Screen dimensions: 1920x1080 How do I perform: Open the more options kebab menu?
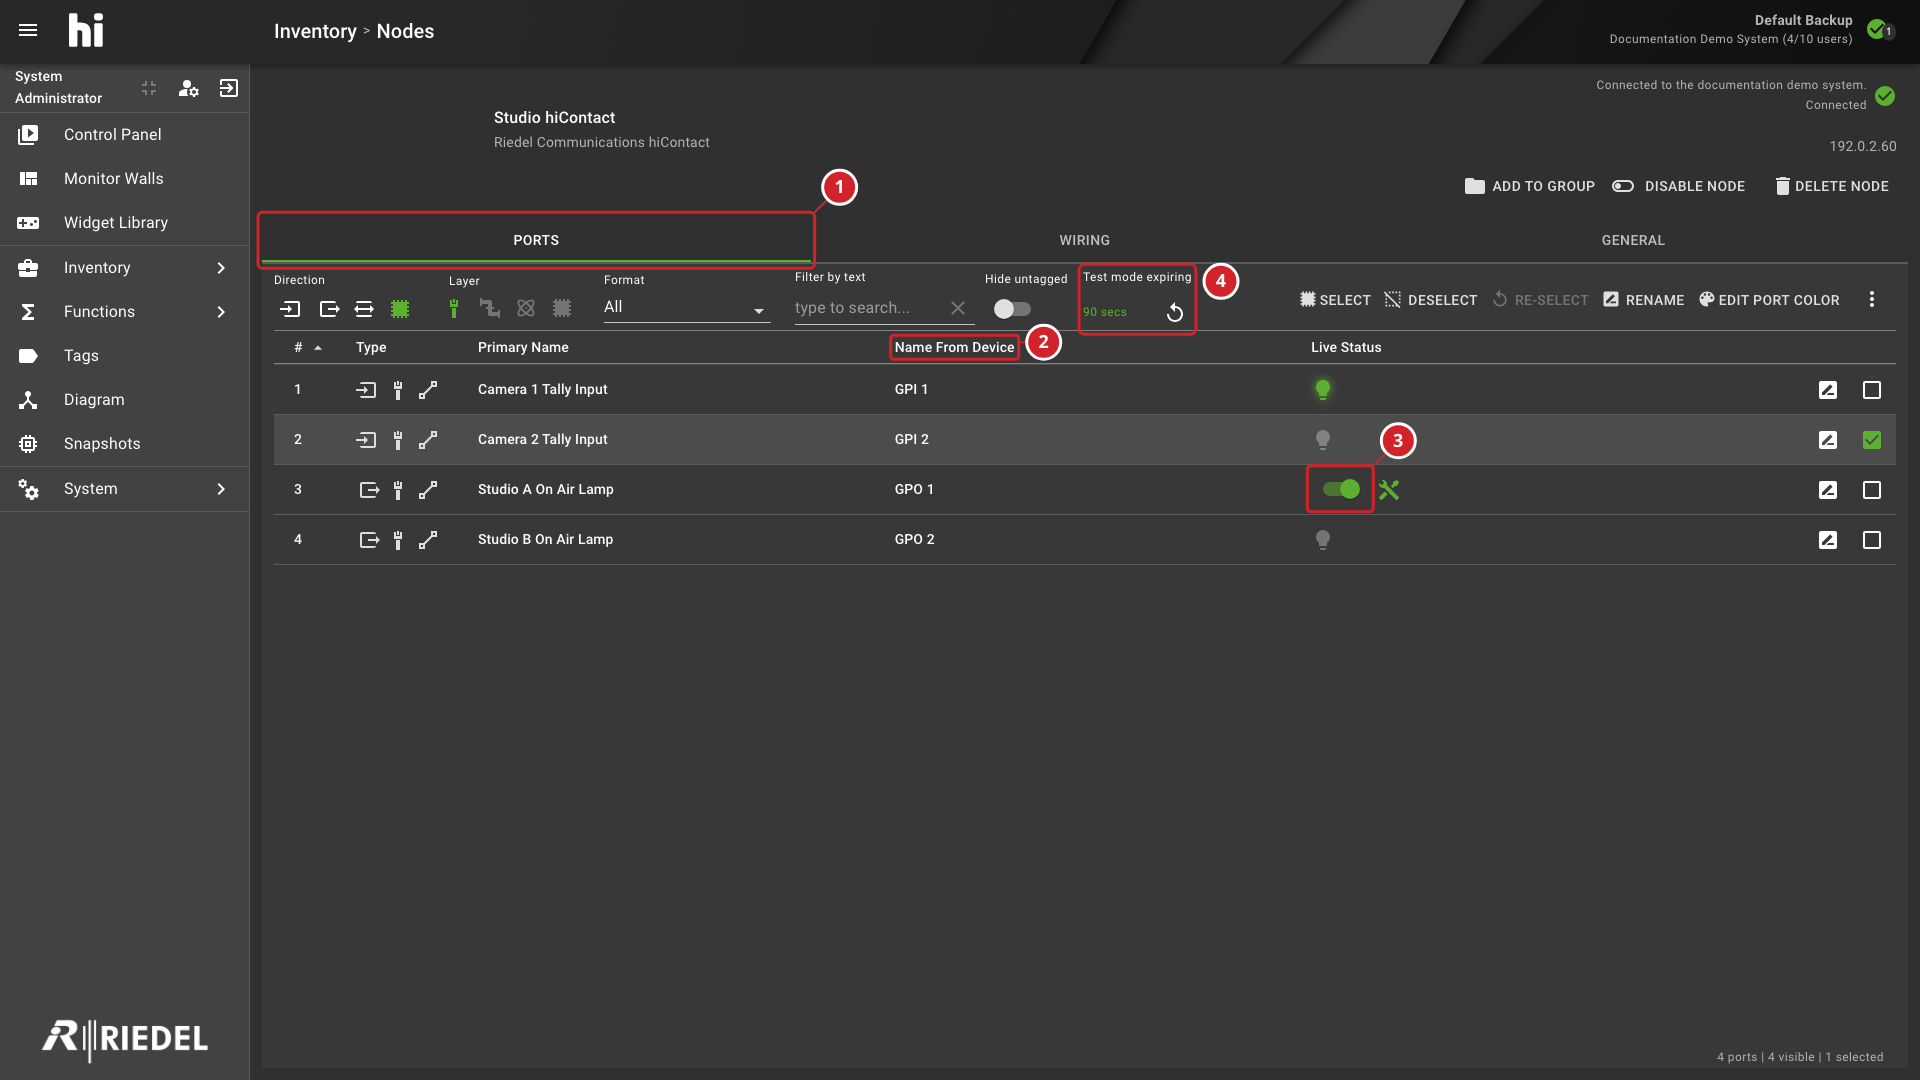(1872, 299)
